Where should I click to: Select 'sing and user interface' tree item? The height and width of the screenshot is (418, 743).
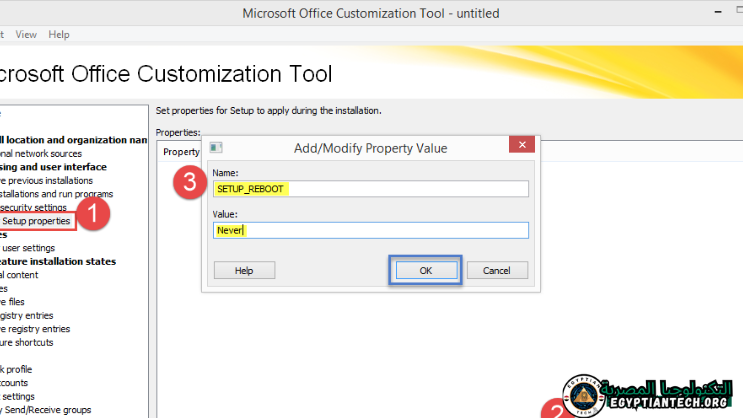click(x=53, y=167)
